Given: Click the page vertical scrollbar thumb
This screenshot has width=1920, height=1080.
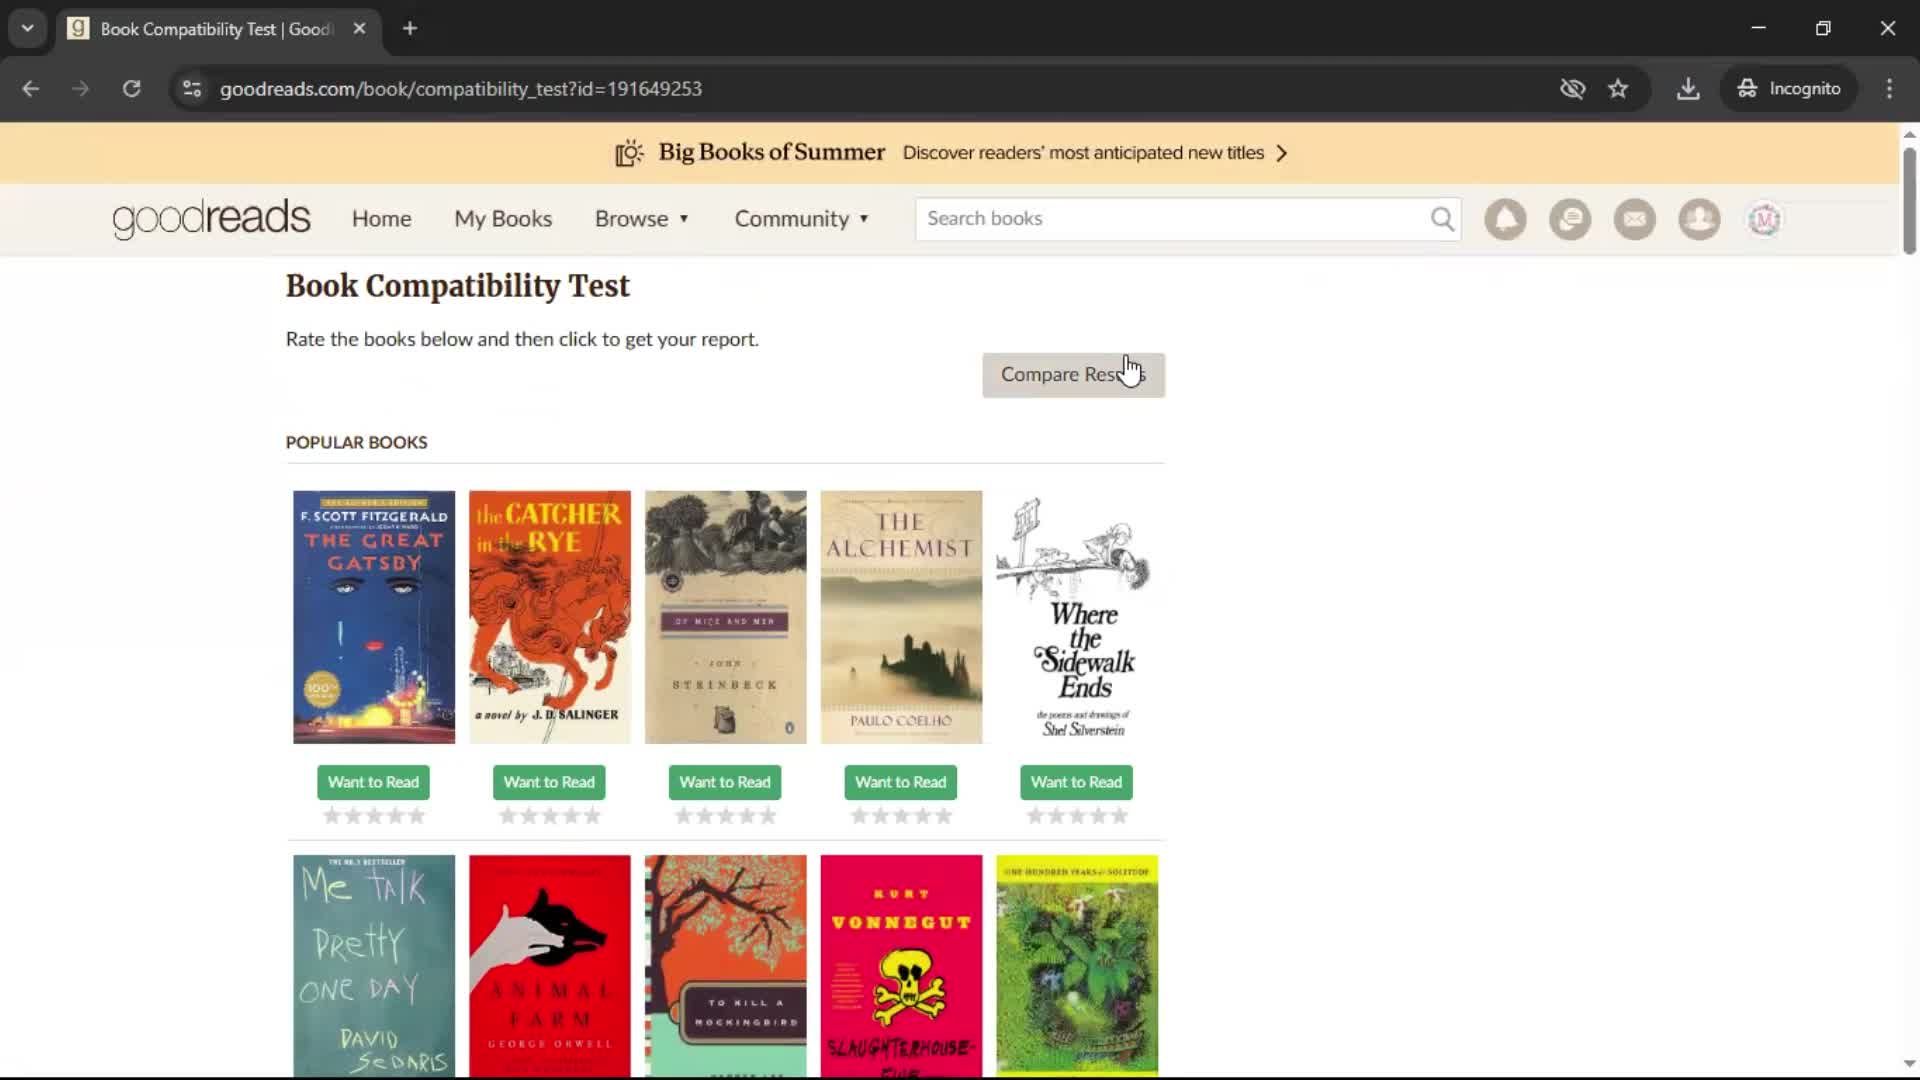Looking at the screenshot, I should pyautogui.click(x=1909, y=200).
